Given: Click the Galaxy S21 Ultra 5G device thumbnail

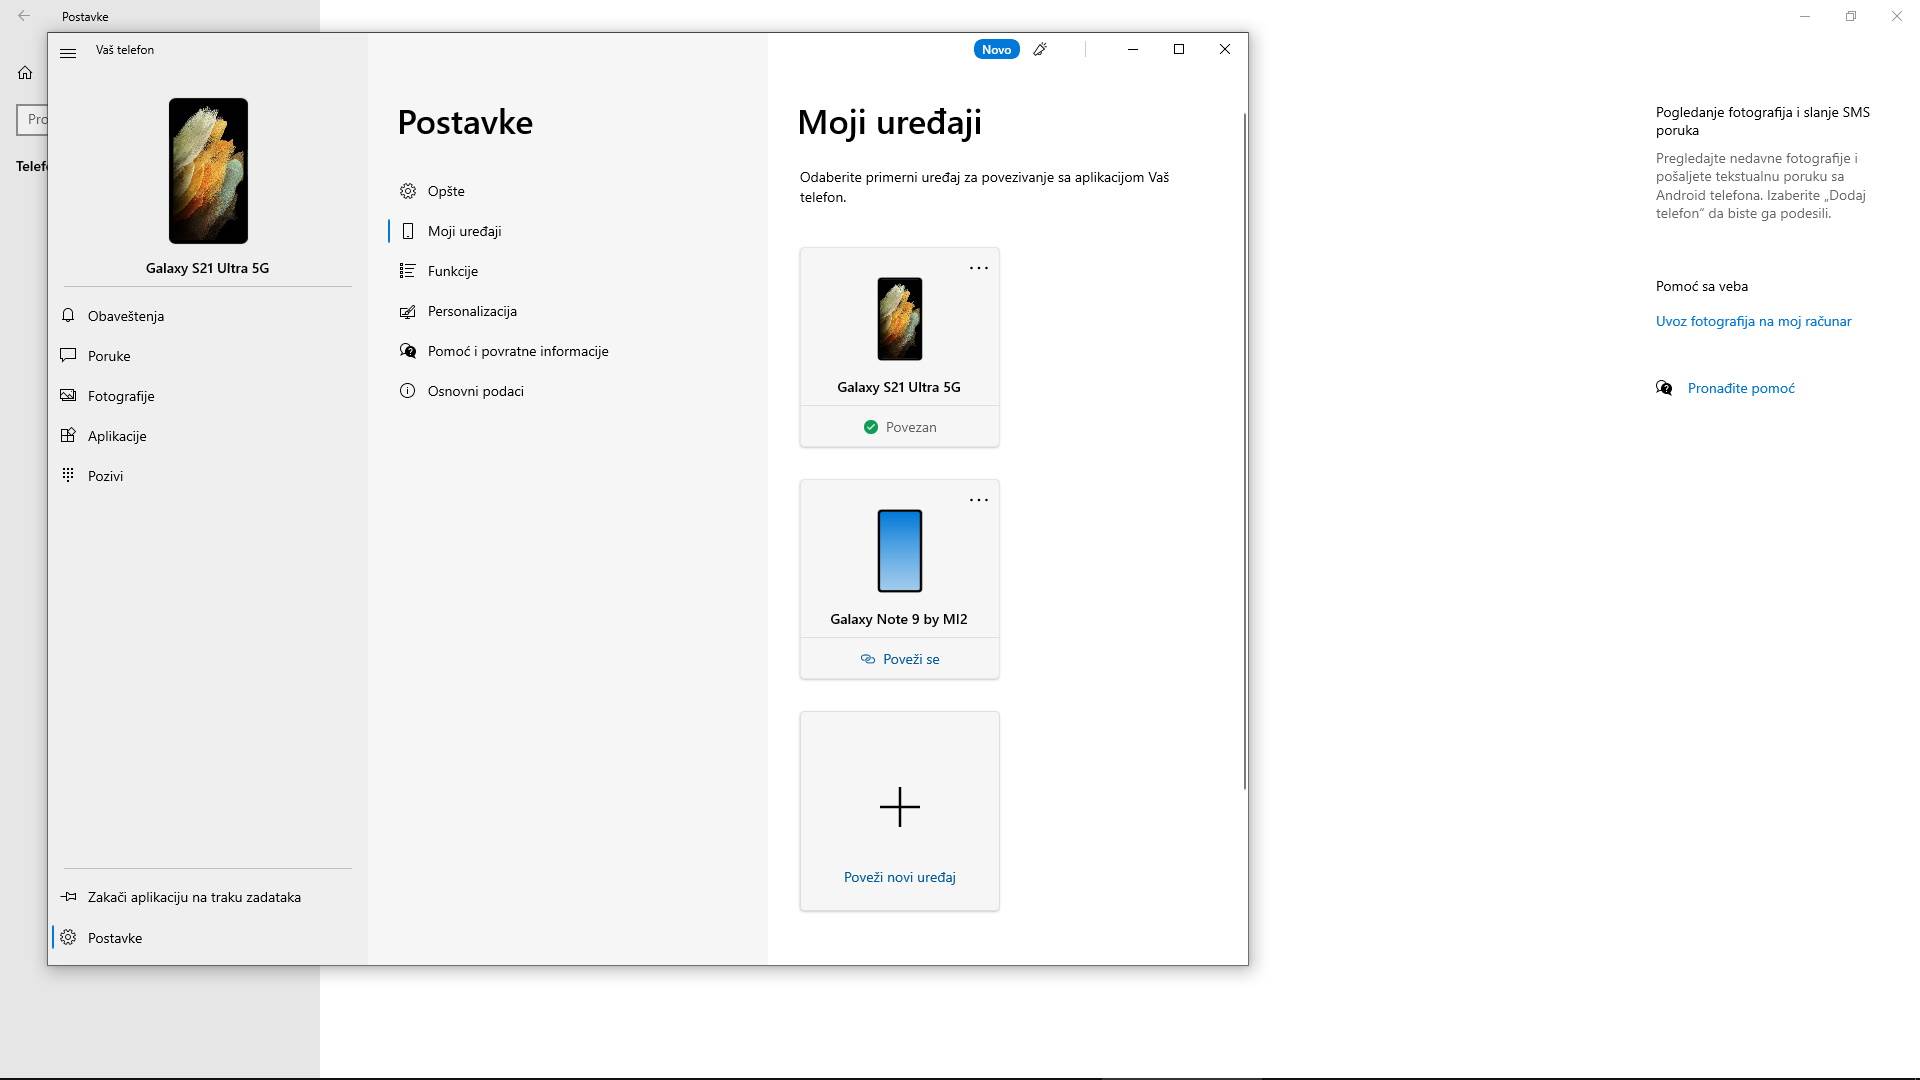Looking at the screenshot, I should pyautogui.click(x=898, y=318).
